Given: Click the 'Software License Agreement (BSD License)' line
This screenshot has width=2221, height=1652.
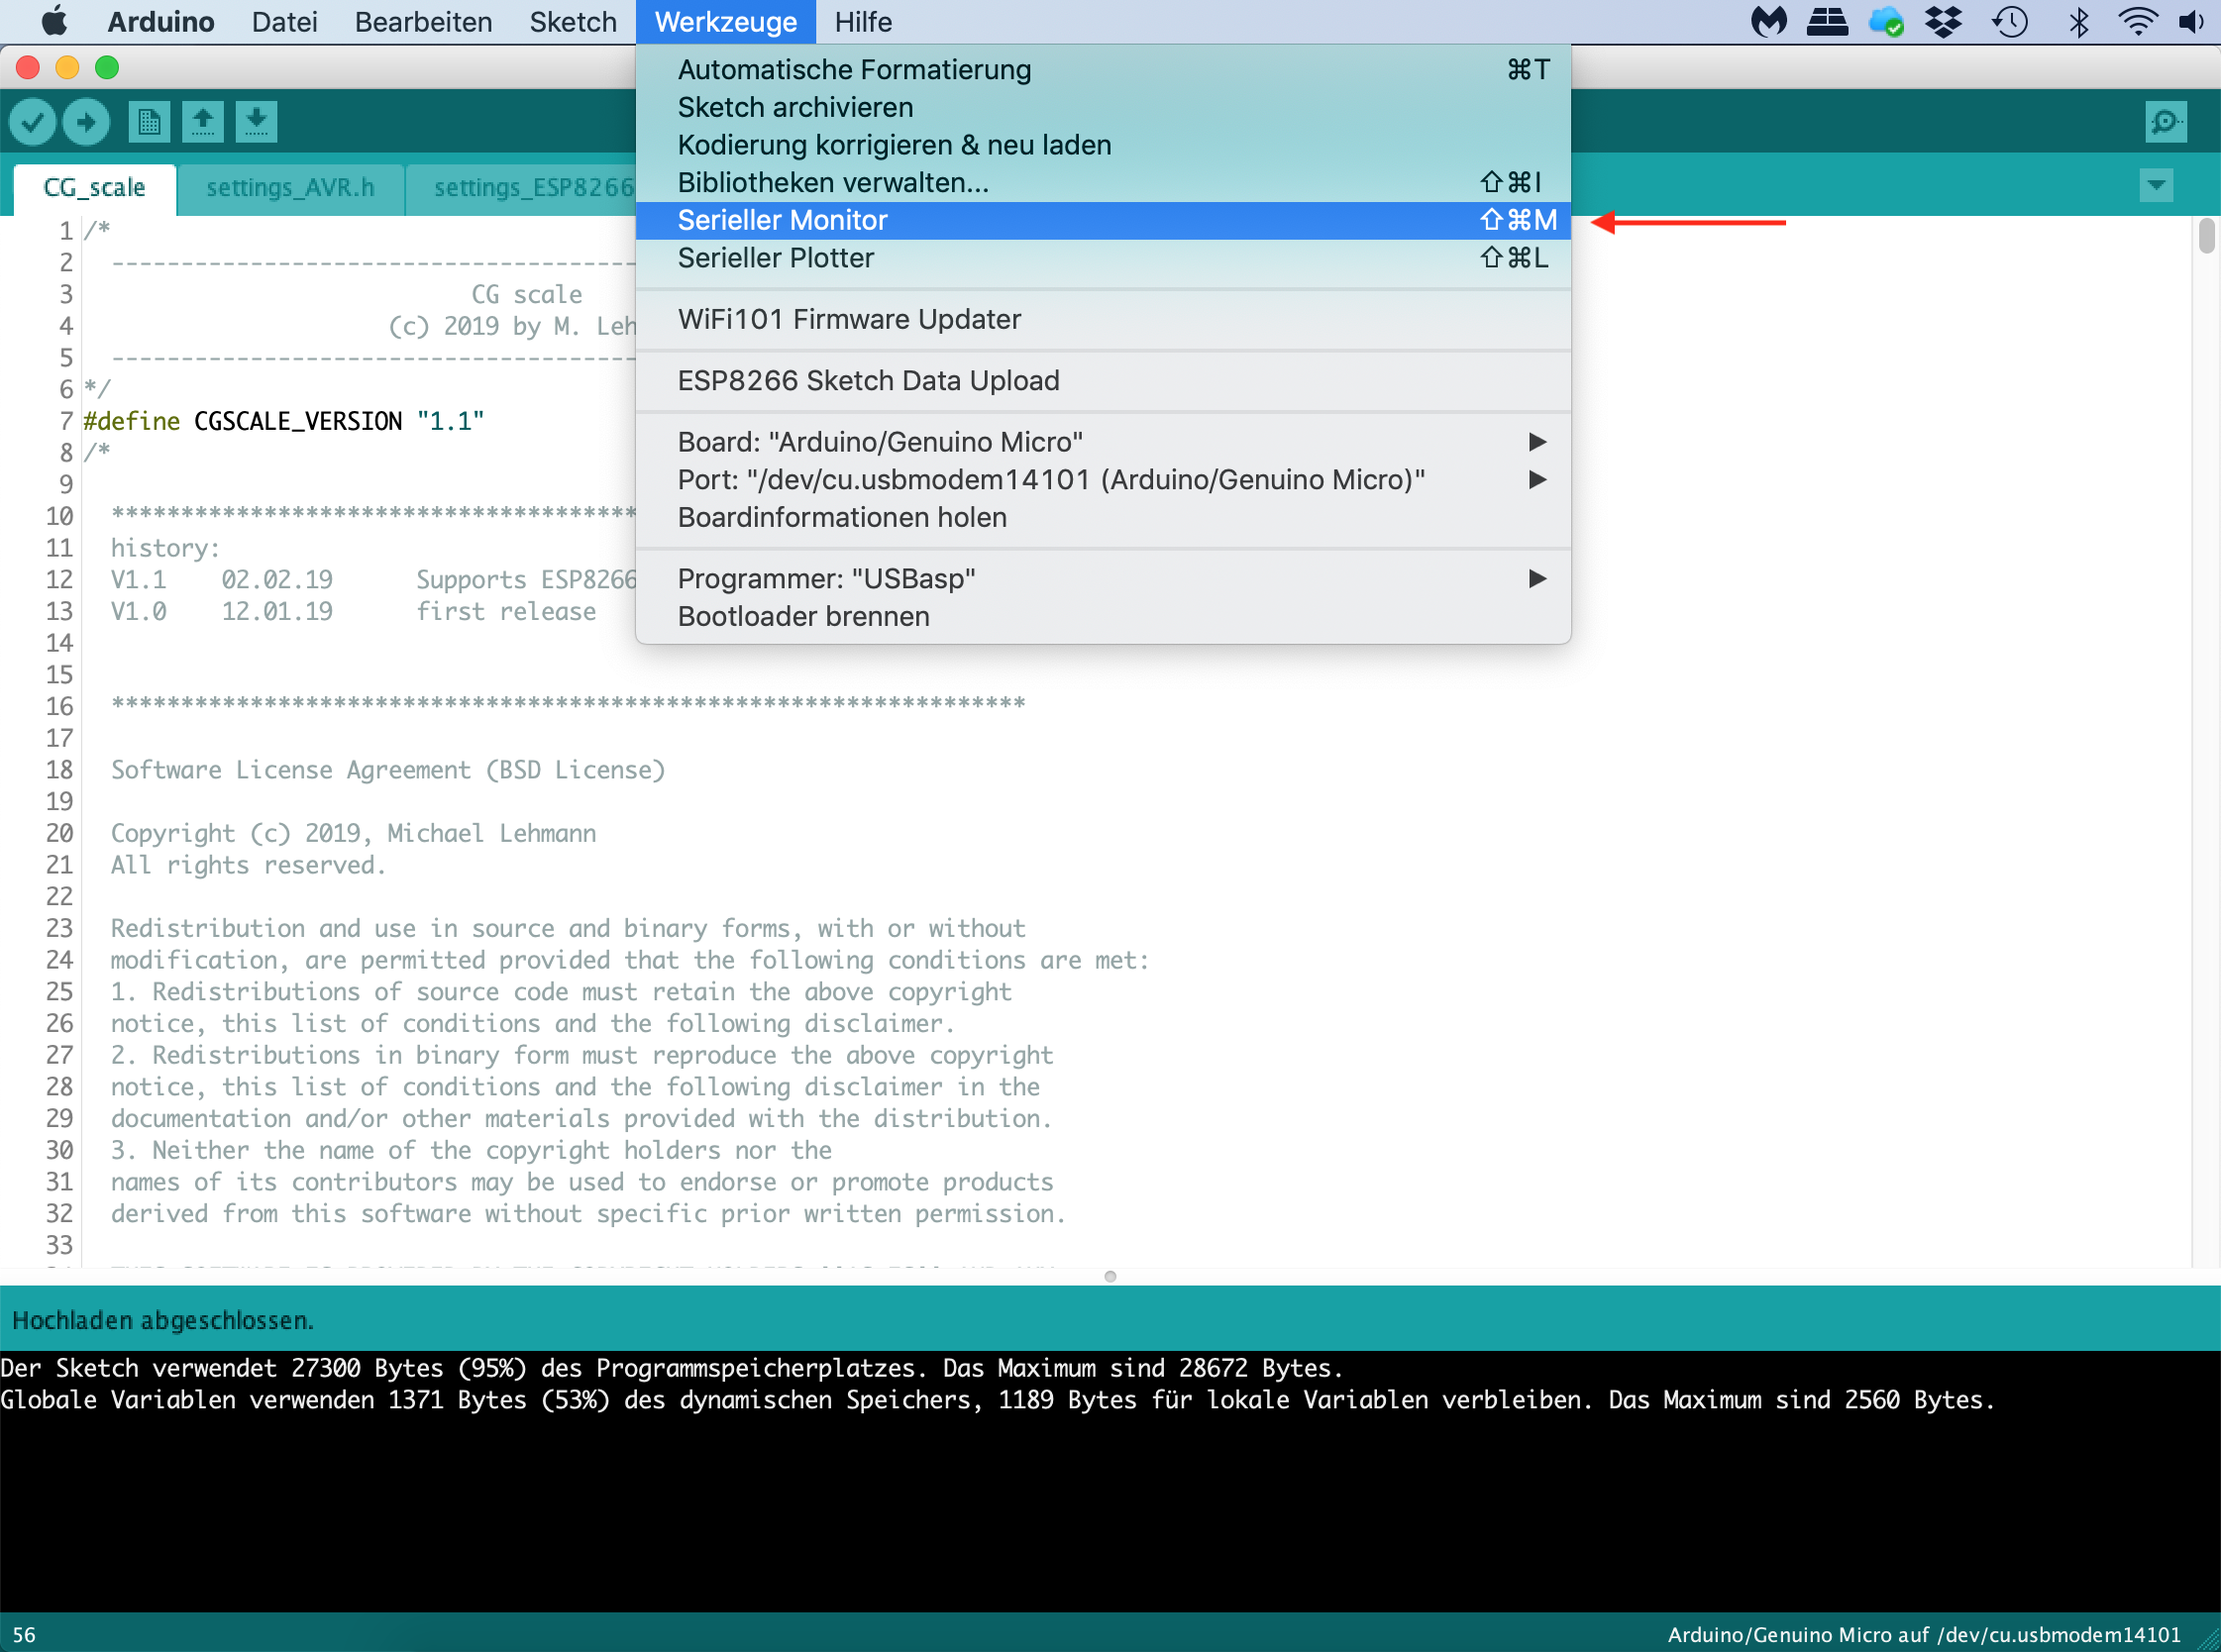Looking at the screenshot, I should coord(388,770).
